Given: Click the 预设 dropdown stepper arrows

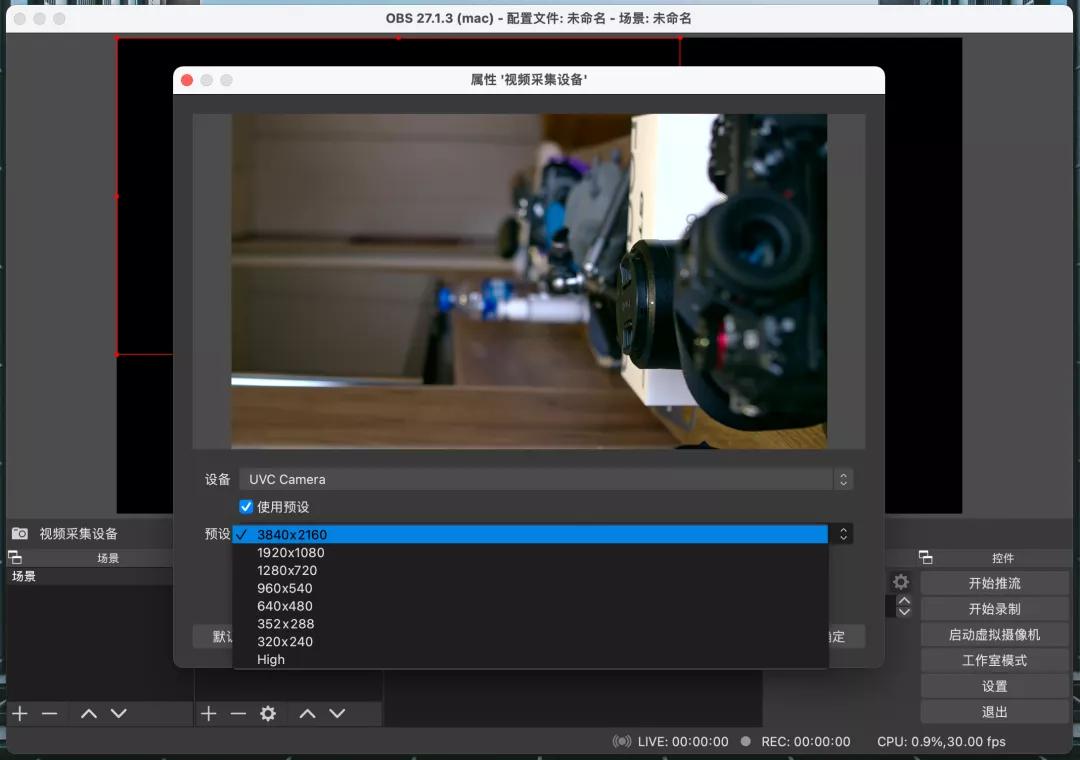Looking at the screenshot, I should pyautogui.click(x=843, y=534).
